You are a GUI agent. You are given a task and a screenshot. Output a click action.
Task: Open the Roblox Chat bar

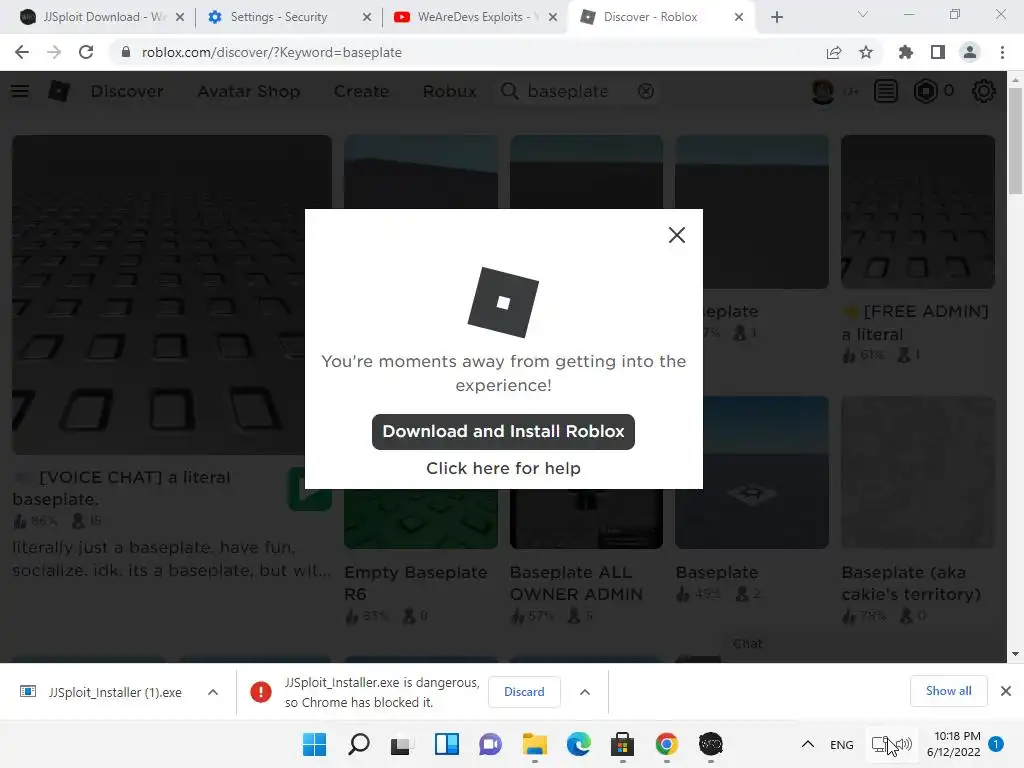tap(862, 644)
